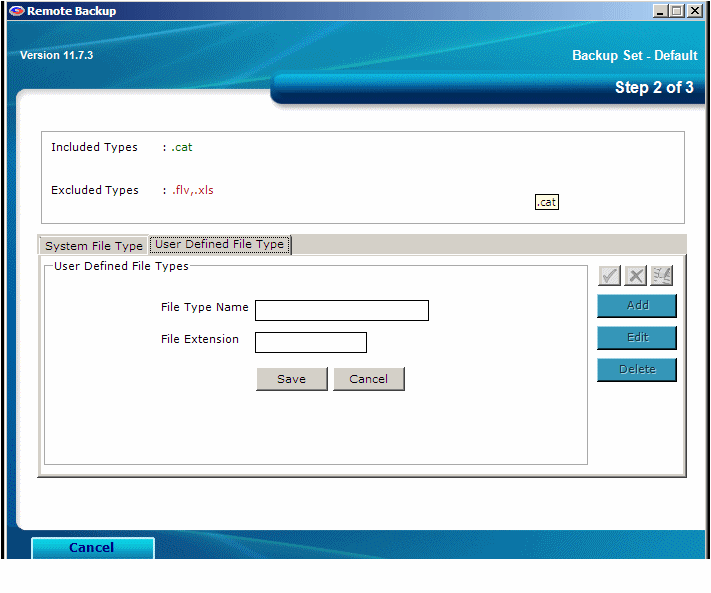Cancel the file type form
Viewport: 711px width, 593px height.
[369, 379]
